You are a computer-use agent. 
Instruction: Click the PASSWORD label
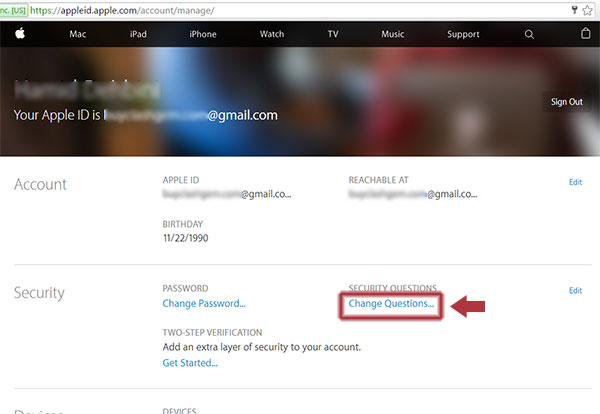(186, 288)
